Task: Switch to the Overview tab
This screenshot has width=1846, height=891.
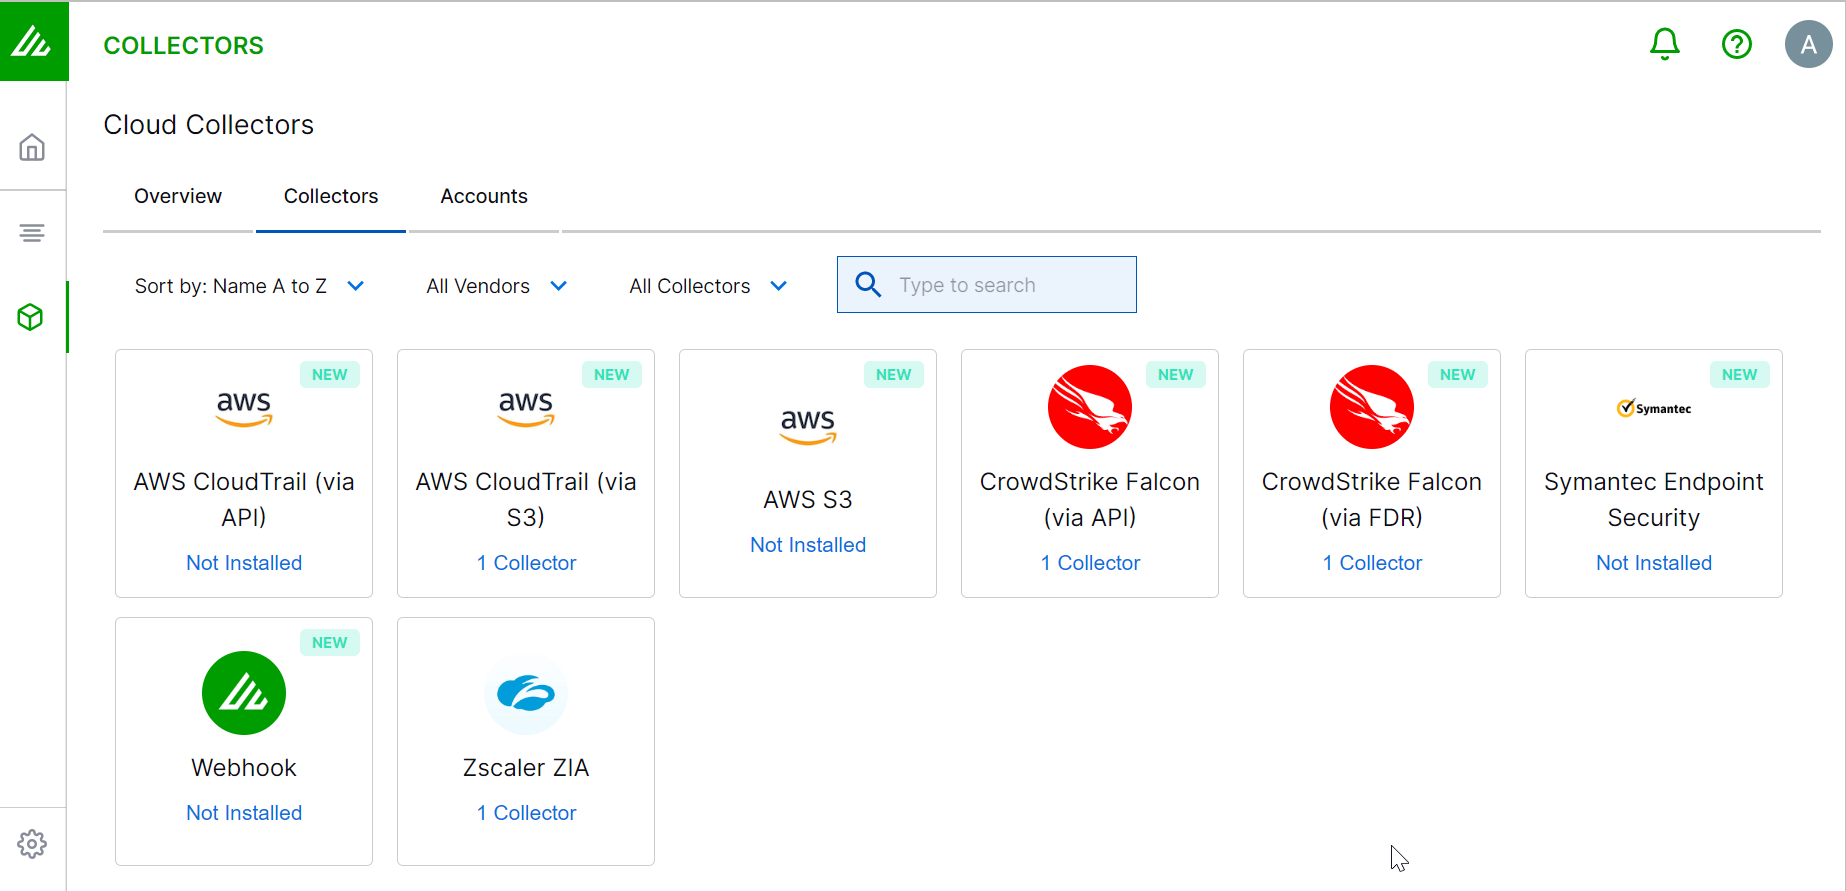Action: [178, 196]
